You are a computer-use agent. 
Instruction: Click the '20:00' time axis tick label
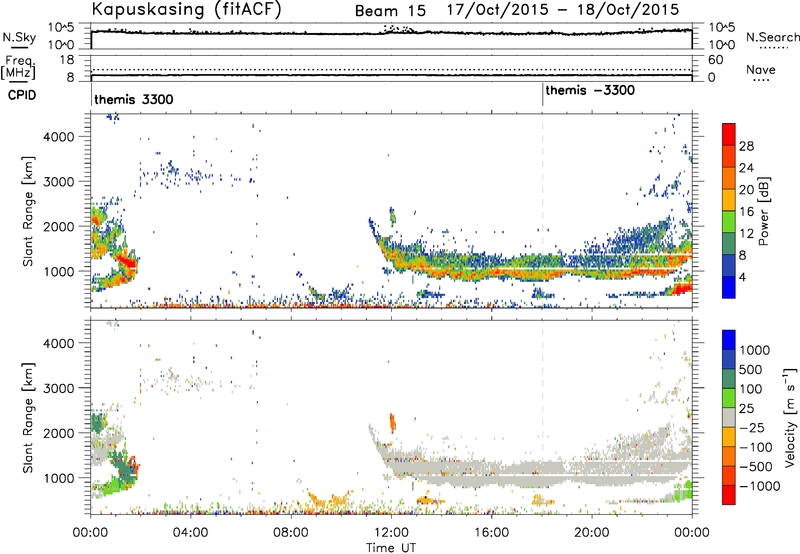[x=591, y=533]
